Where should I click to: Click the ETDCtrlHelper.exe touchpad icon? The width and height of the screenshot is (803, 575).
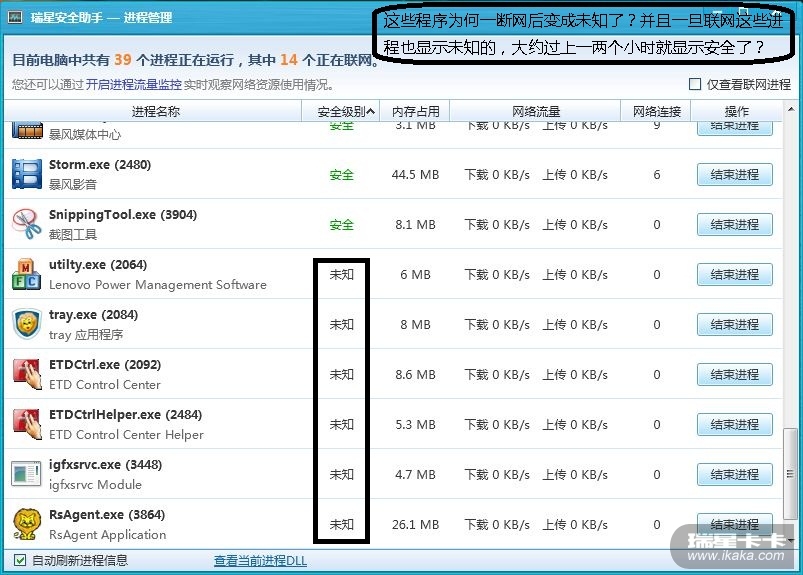click(x=27, y=424)
